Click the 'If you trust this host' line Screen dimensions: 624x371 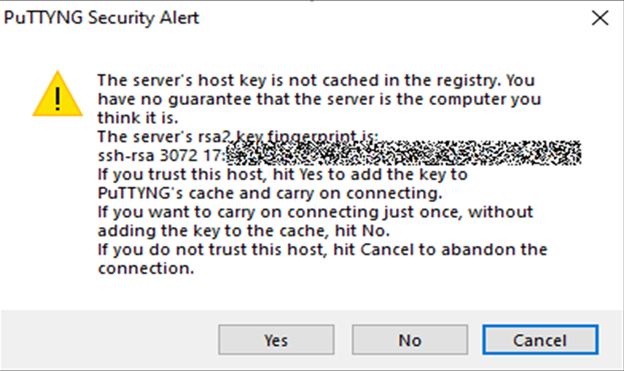[283, 174]
